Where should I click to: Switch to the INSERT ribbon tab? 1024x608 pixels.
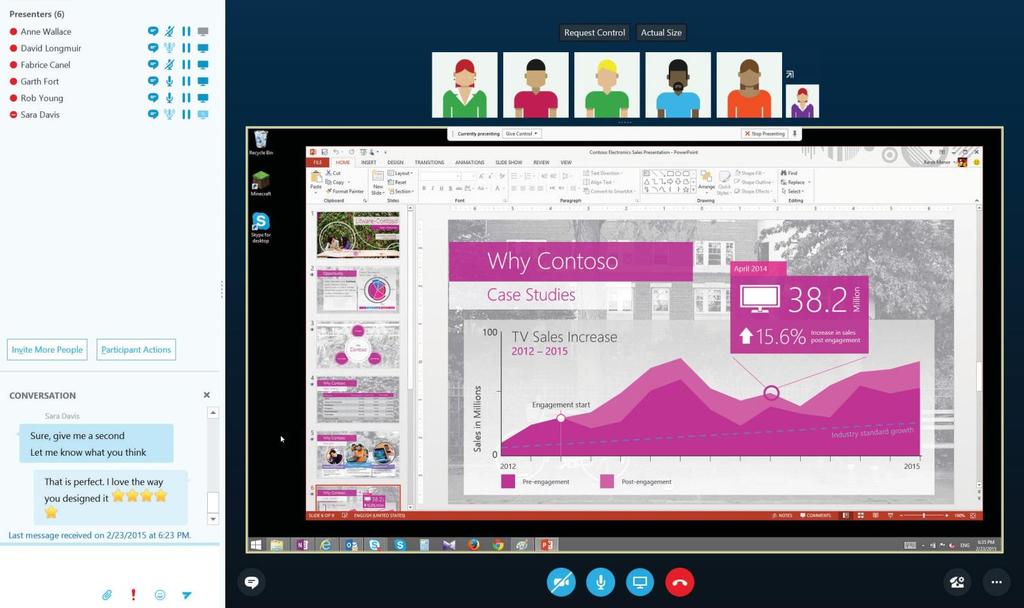point(368,162)
